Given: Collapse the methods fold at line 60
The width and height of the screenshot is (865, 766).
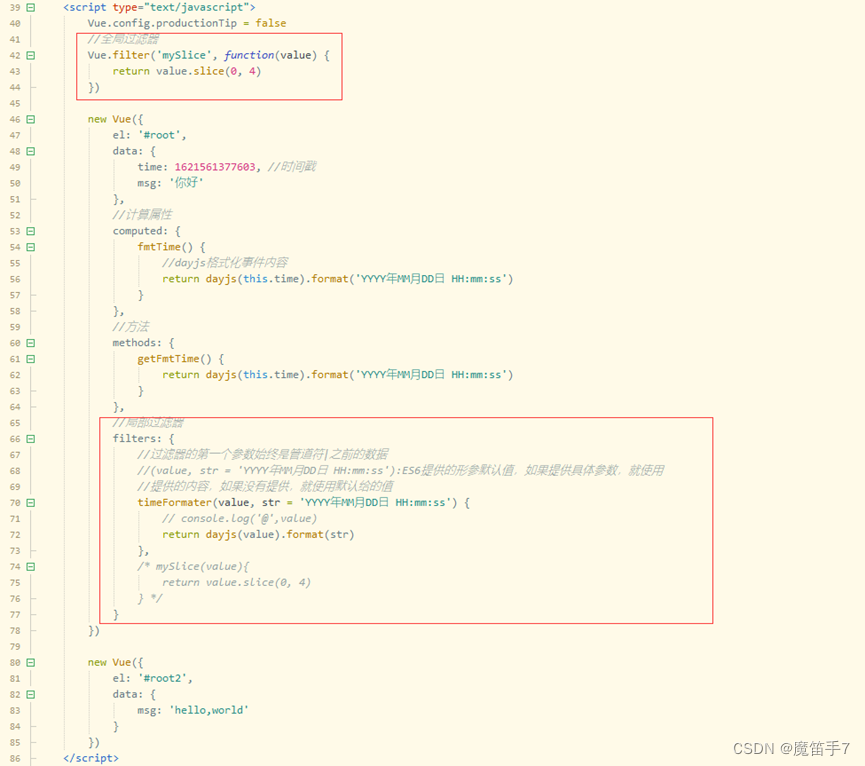Looking at the screenshot, I should (31, 343).
